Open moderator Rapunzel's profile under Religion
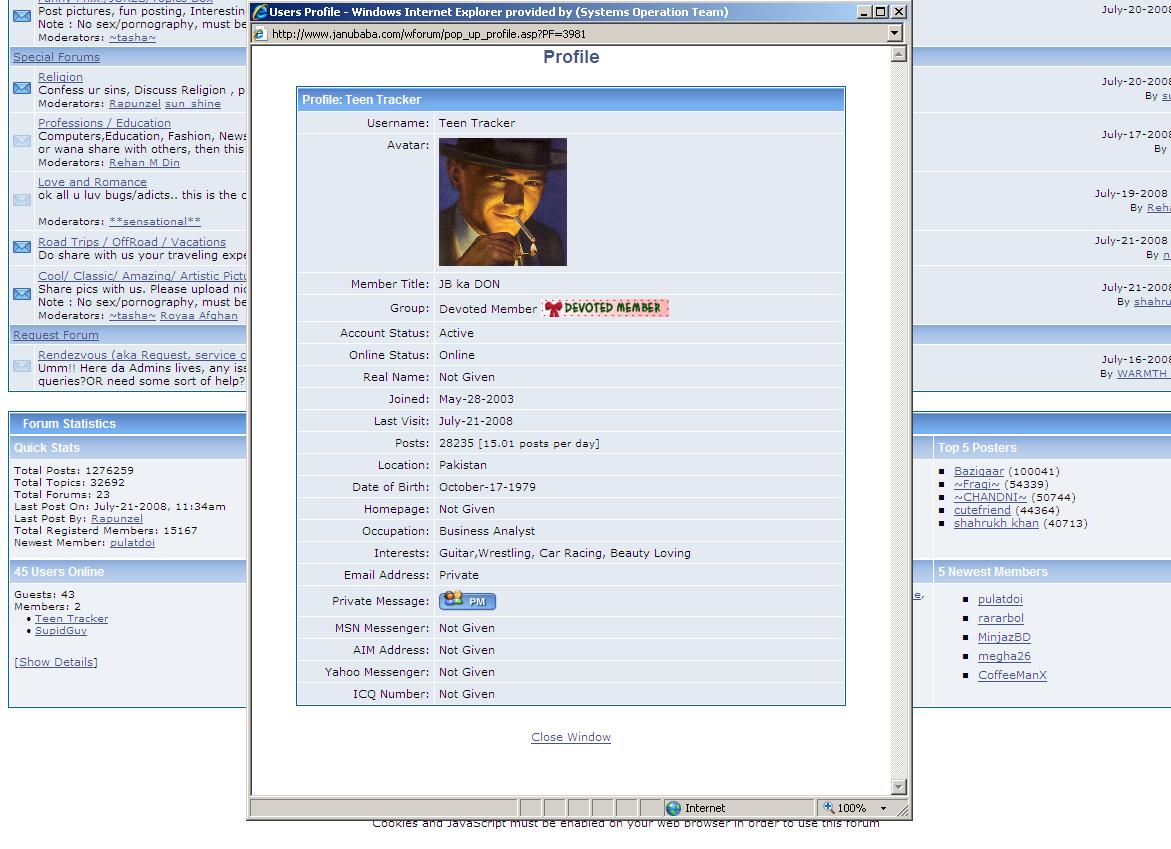This screenshot has height=849, width=1171. (134, 104)
